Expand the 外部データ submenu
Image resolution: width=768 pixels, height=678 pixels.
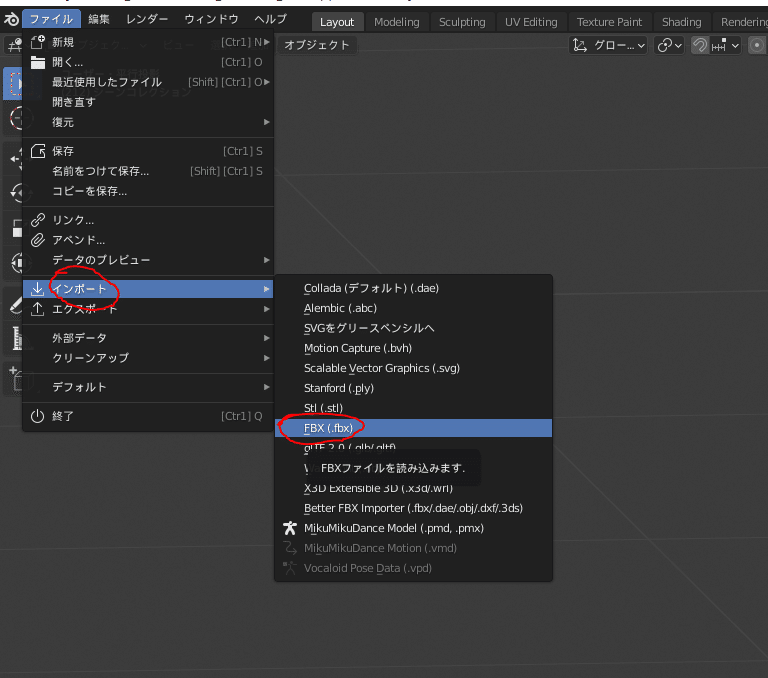tap(148, 338)
